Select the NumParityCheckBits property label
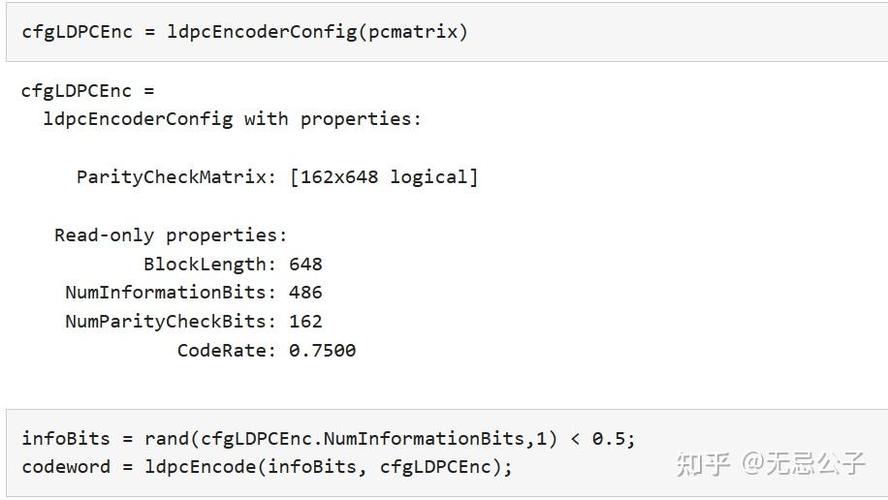 coord(171,322)
